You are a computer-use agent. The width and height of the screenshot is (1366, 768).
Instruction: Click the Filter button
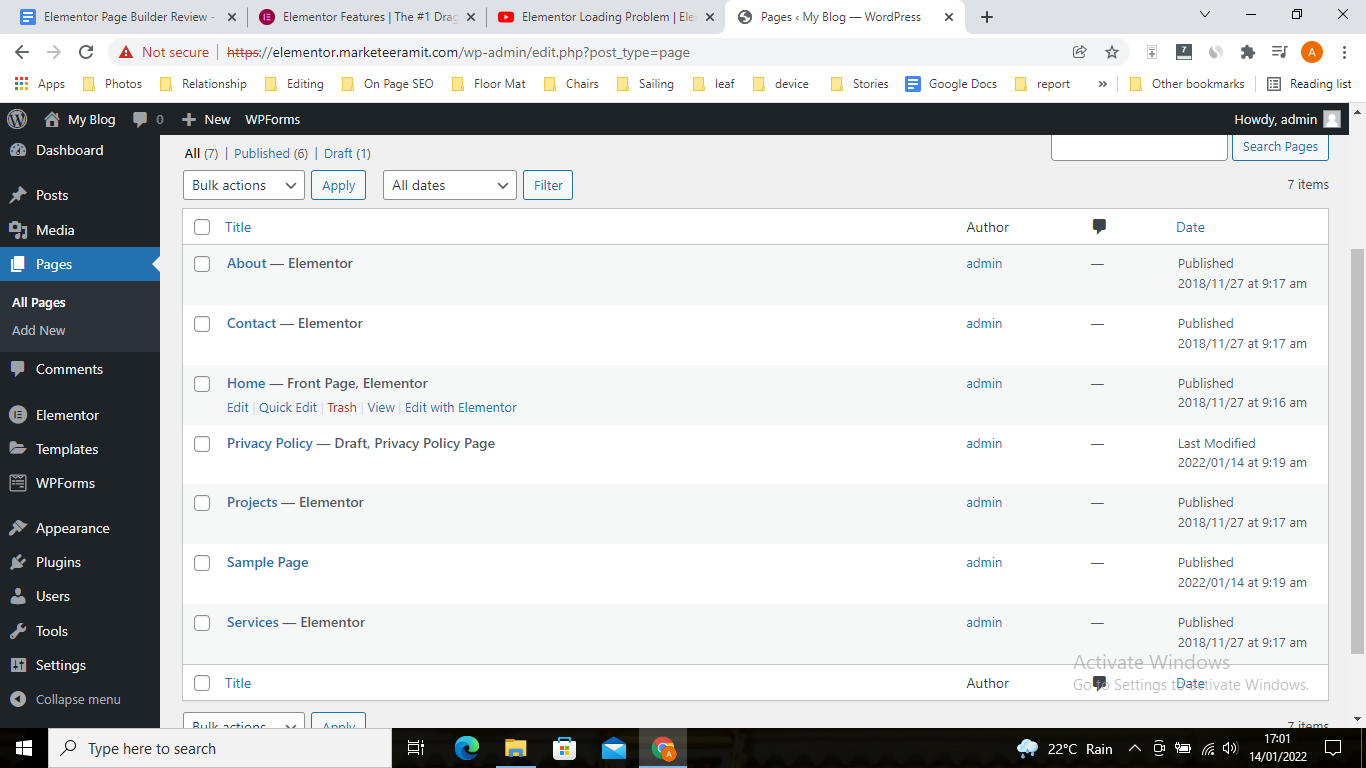548,185
